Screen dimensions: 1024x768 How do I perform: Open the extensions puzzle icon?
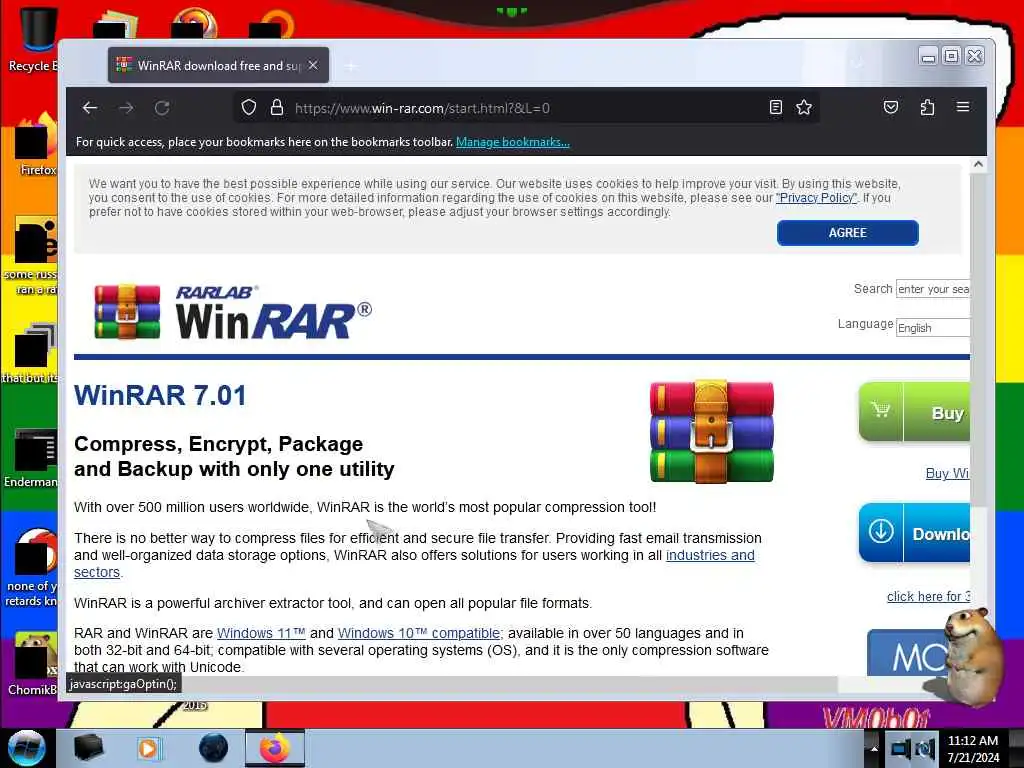point(927,107)
